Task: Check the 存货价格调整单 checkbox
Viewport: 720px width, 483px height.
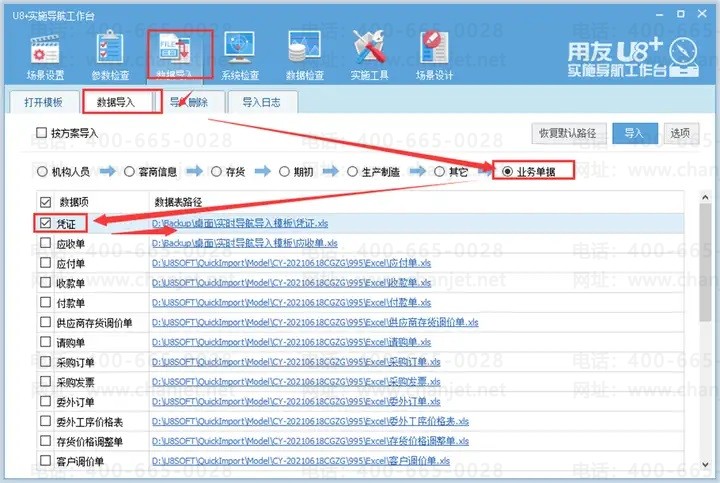Action: click(x=45, y=441)
